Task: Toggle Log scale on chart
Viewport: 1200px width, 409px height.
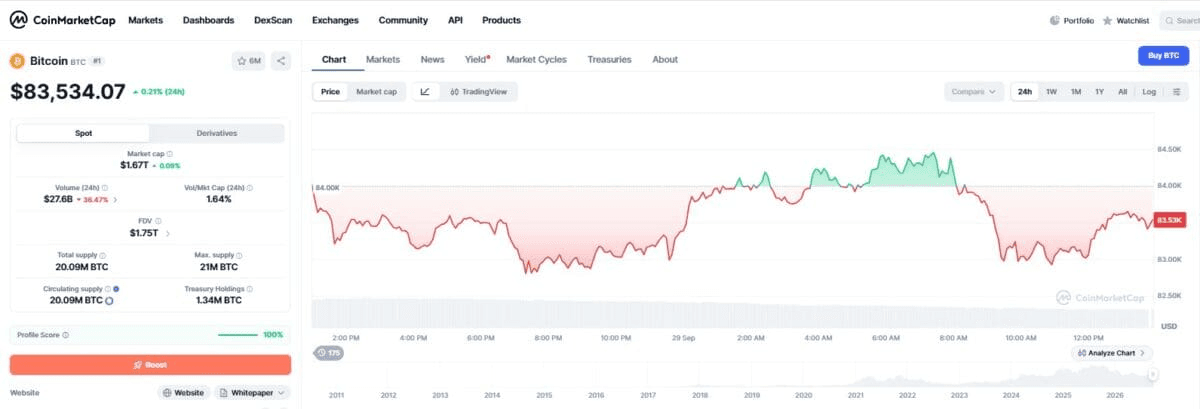Action: [x=1149, y=92]
